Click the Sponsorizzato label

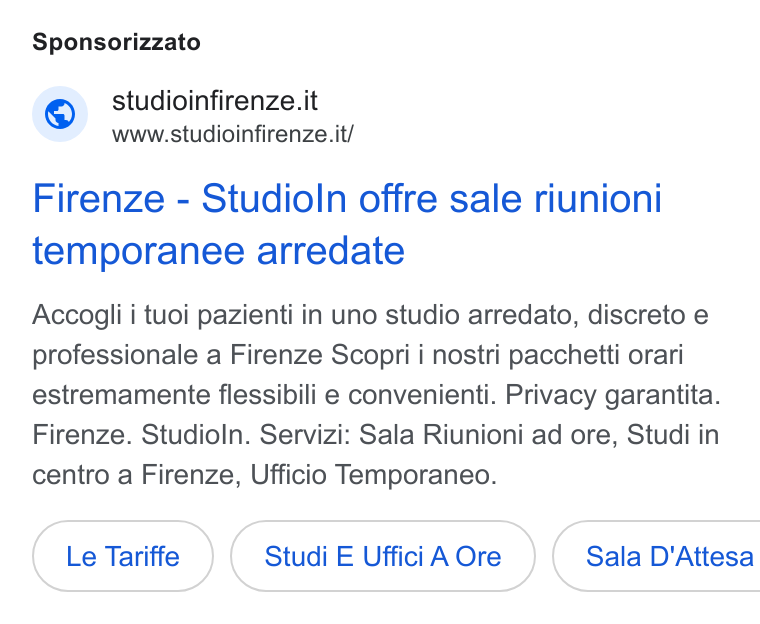pyautogui.click(x=116, y=42)
